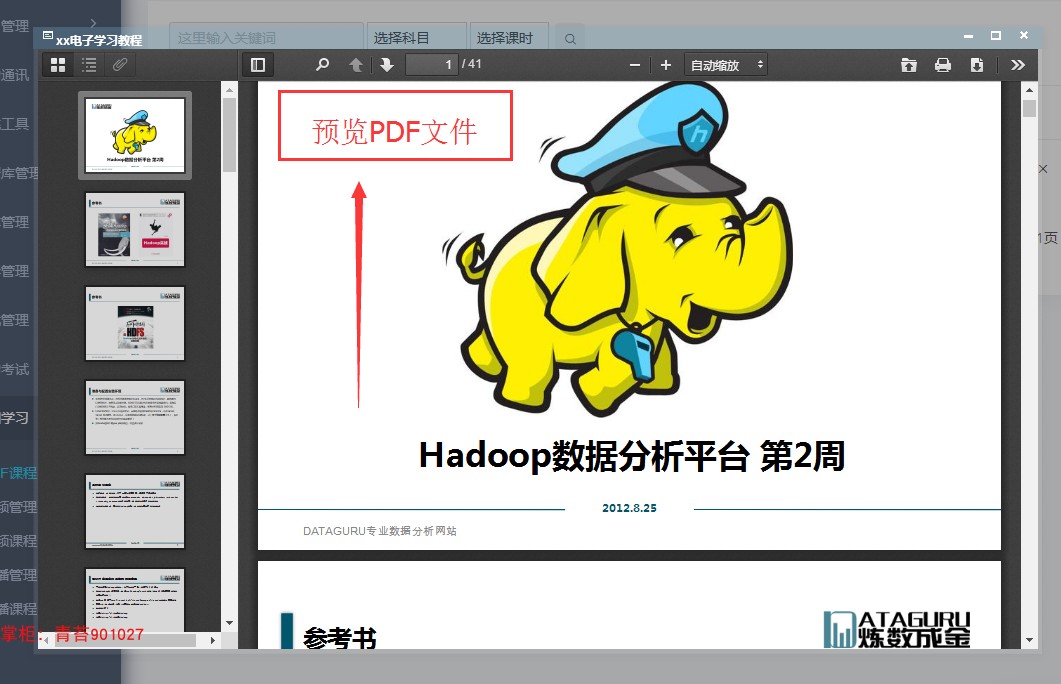Zoom in with the plus button
The image size is (1061, 684).
pyautogui.click(x=666, y=65)
